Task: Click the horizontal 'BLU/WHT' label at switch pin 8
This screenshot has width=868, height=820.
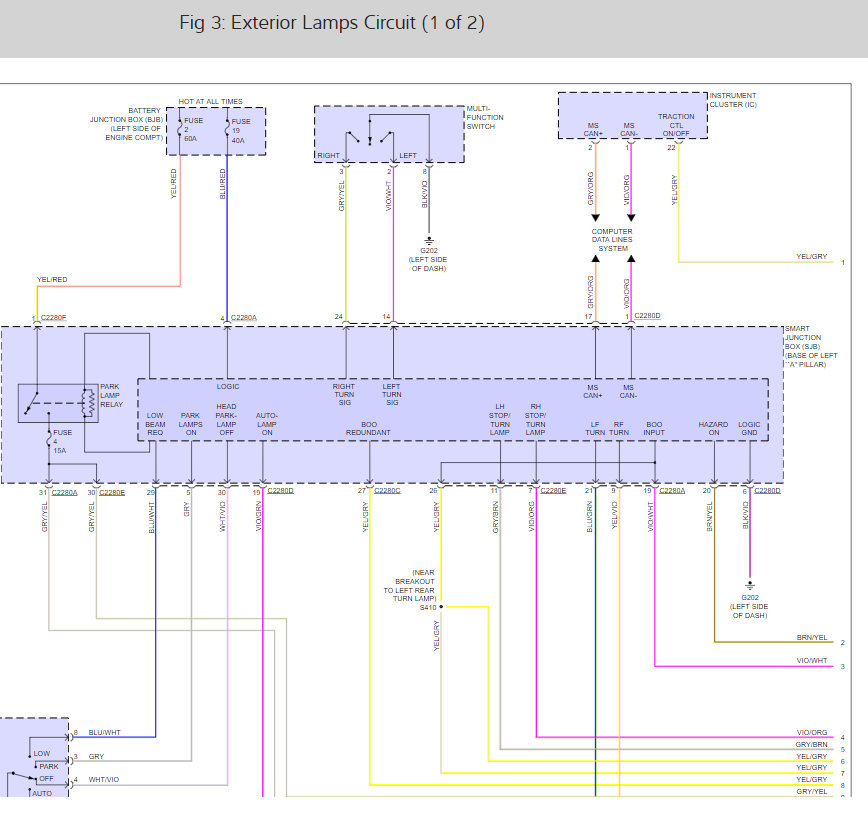Action: 105,733
